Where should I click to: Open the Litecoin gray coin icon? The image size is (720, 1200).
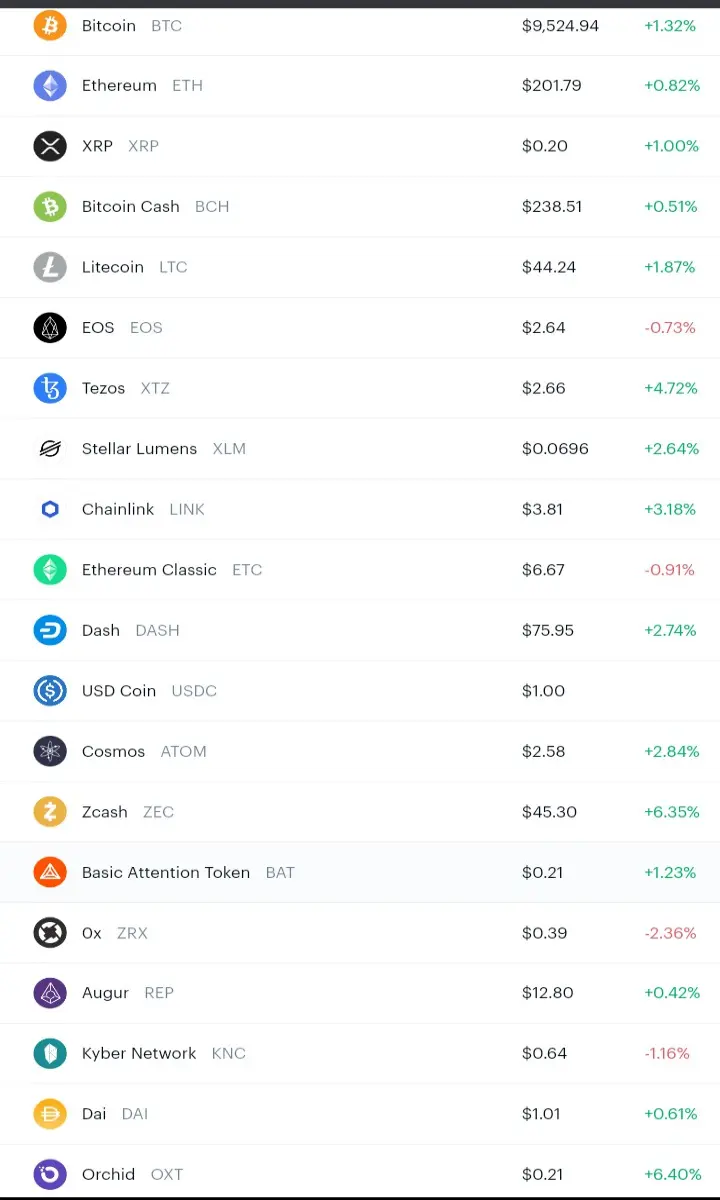50,267
